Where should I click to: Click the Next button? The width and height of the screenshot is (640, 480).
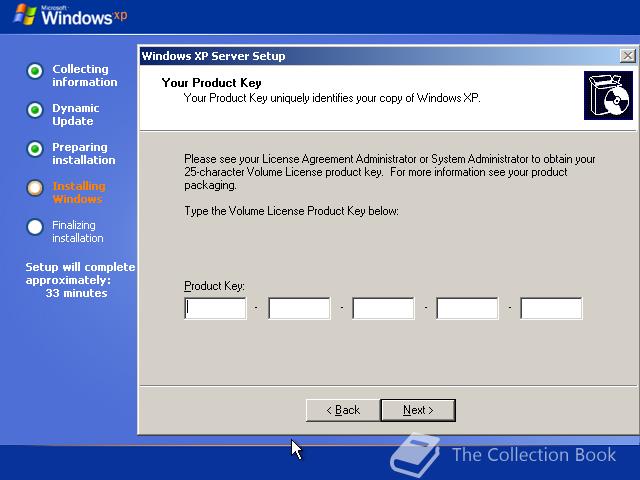point(418,410)
